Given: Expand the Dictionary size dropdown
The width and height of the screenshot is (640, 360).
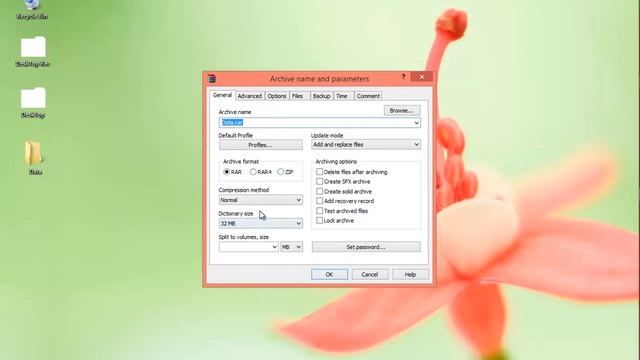Looking at the screenshot, I should coord(260,223).
